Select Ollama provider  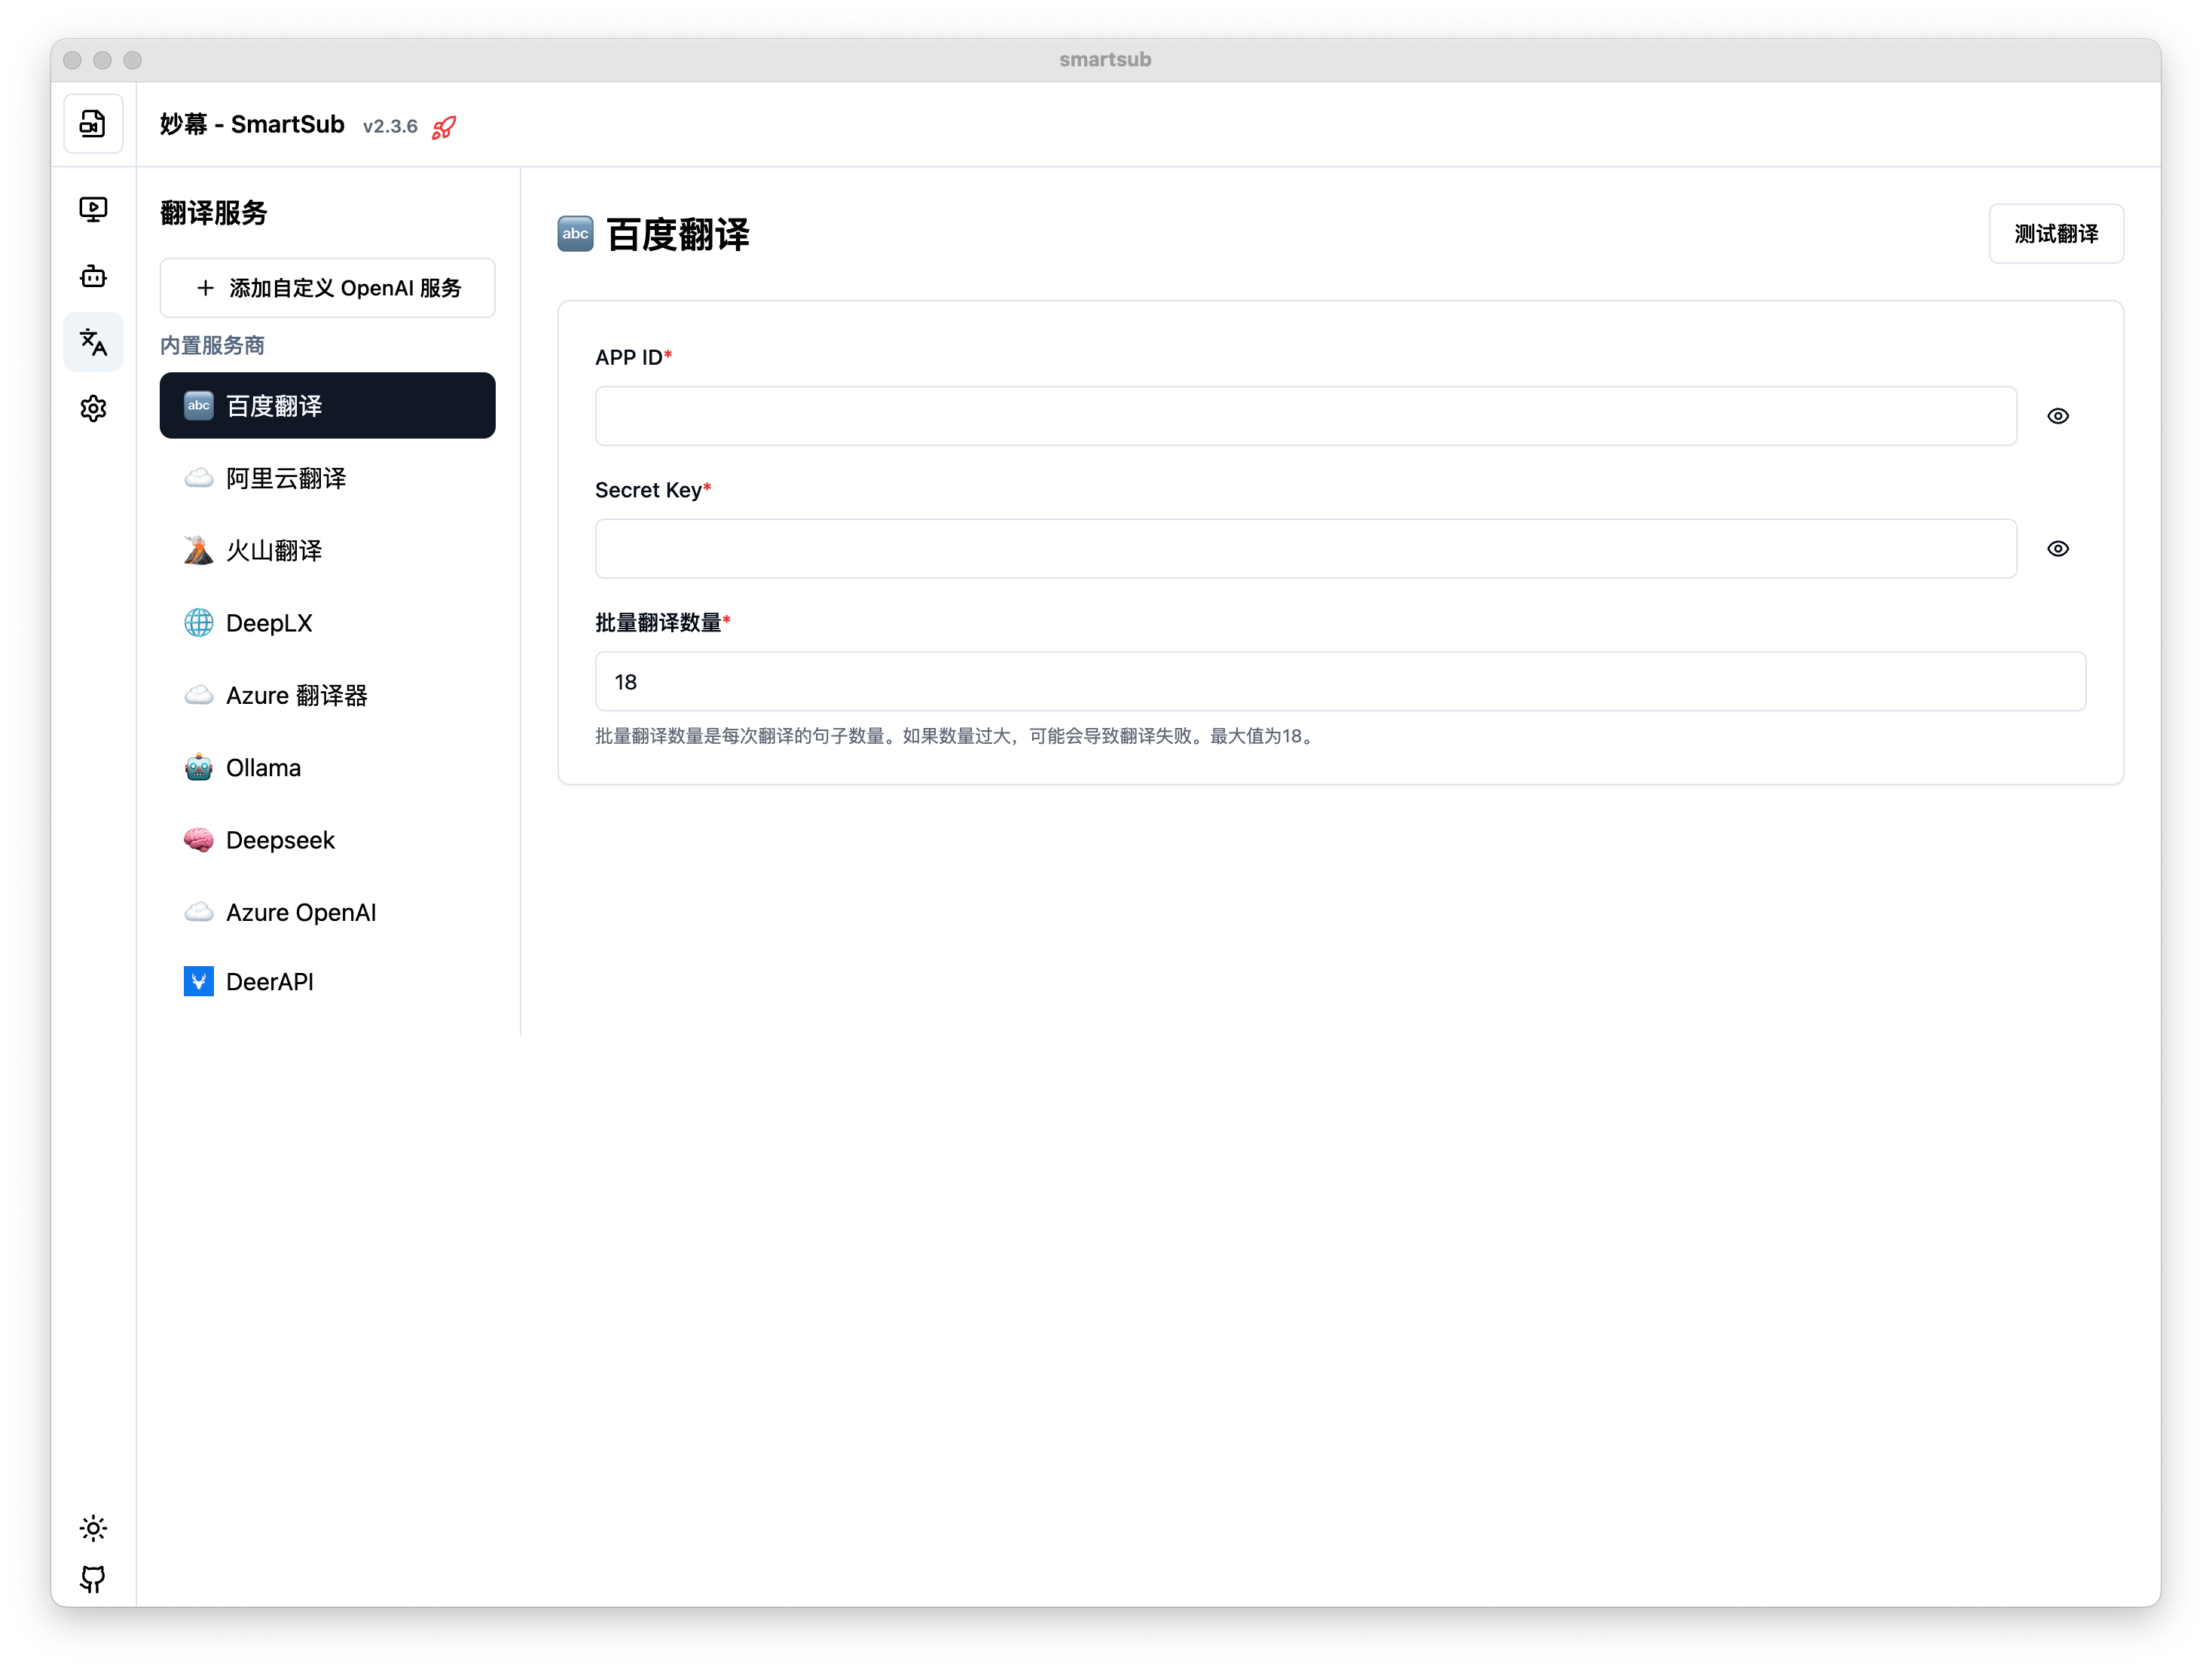(327, 768)
